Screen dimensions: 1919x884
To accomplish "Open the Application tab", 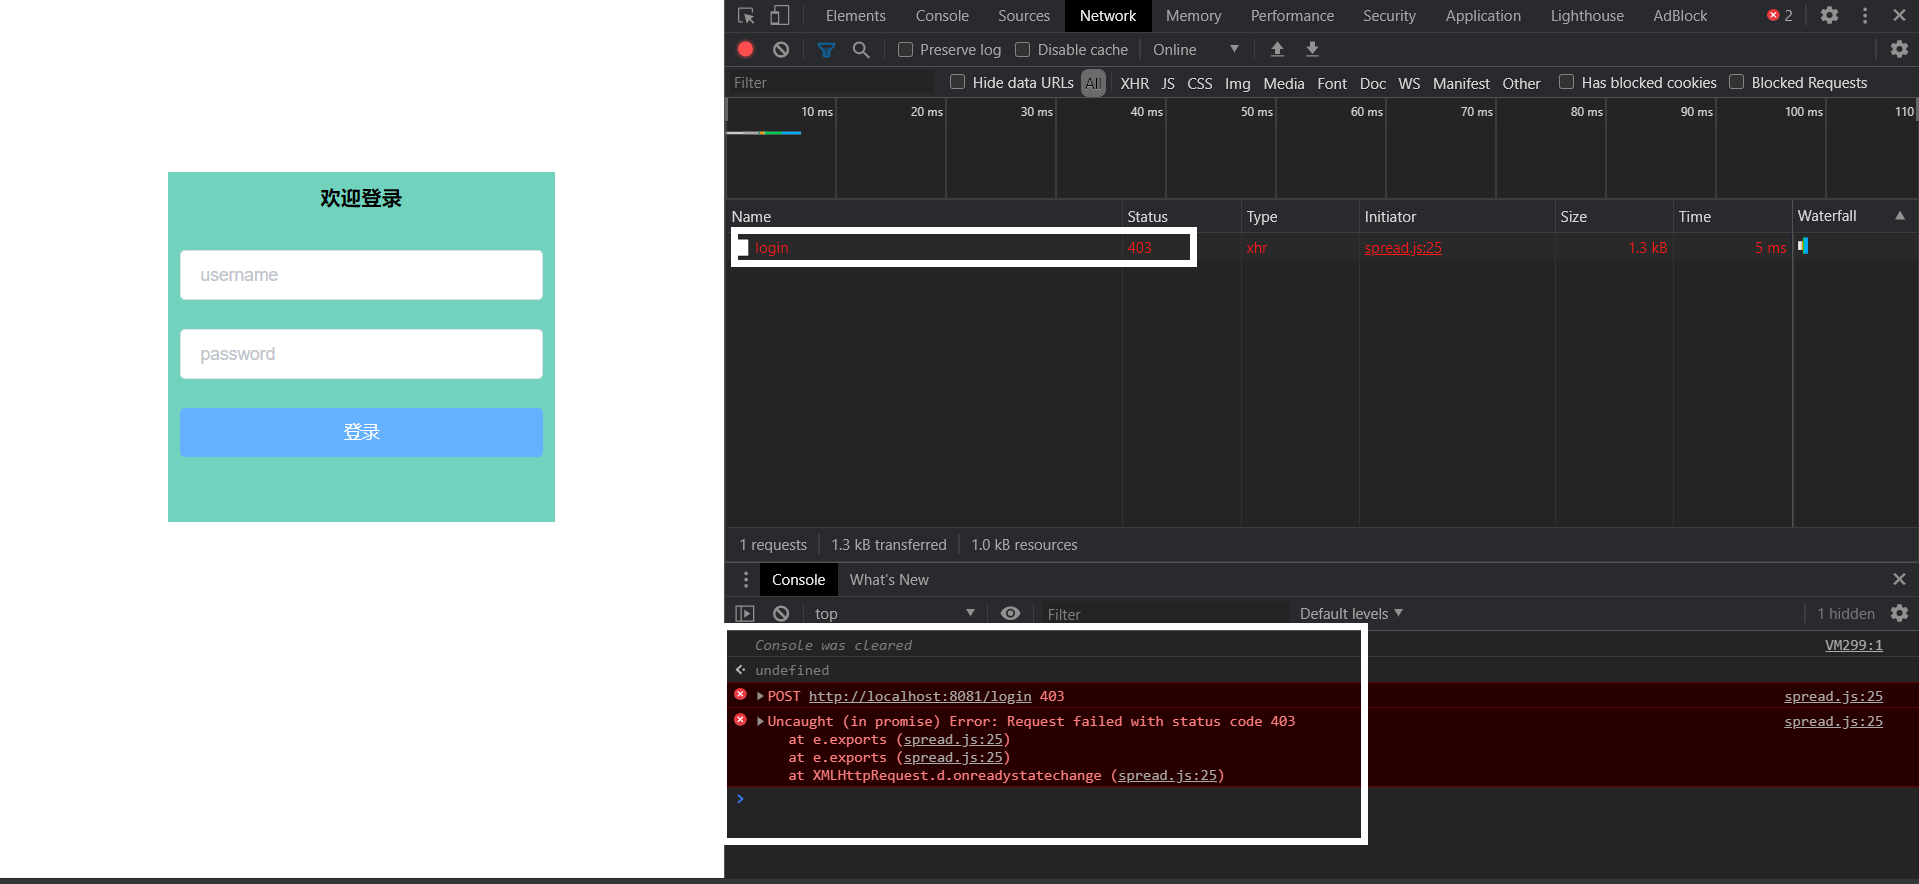I will point(1482,16).
